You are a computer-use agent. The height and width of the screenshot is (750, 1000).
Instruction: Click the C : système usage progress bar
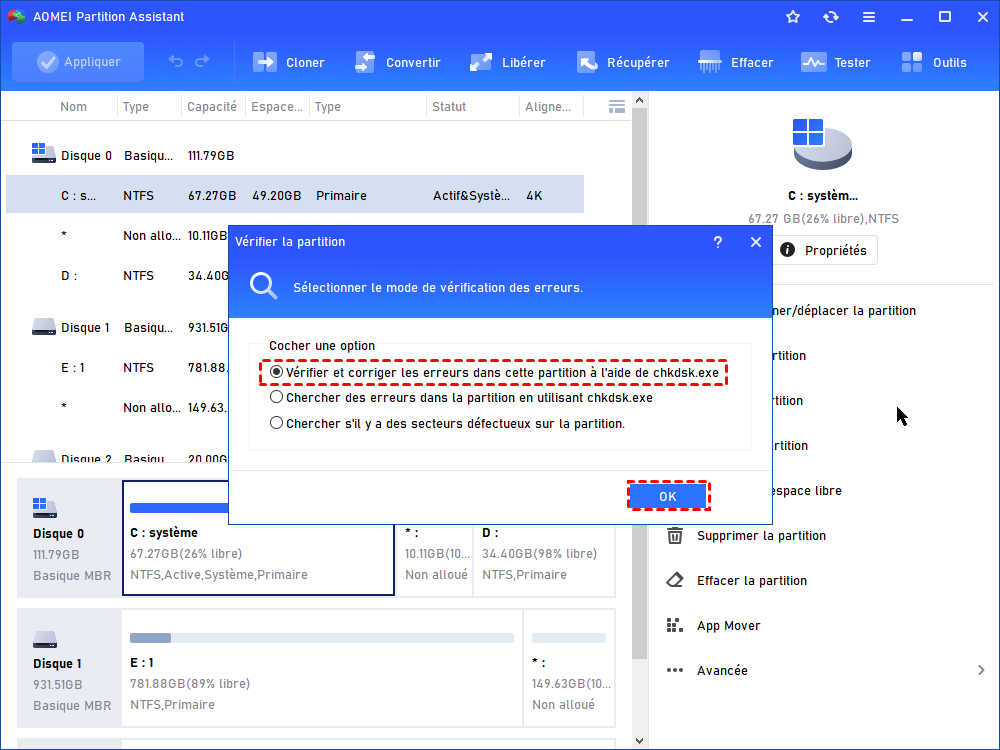179,508
